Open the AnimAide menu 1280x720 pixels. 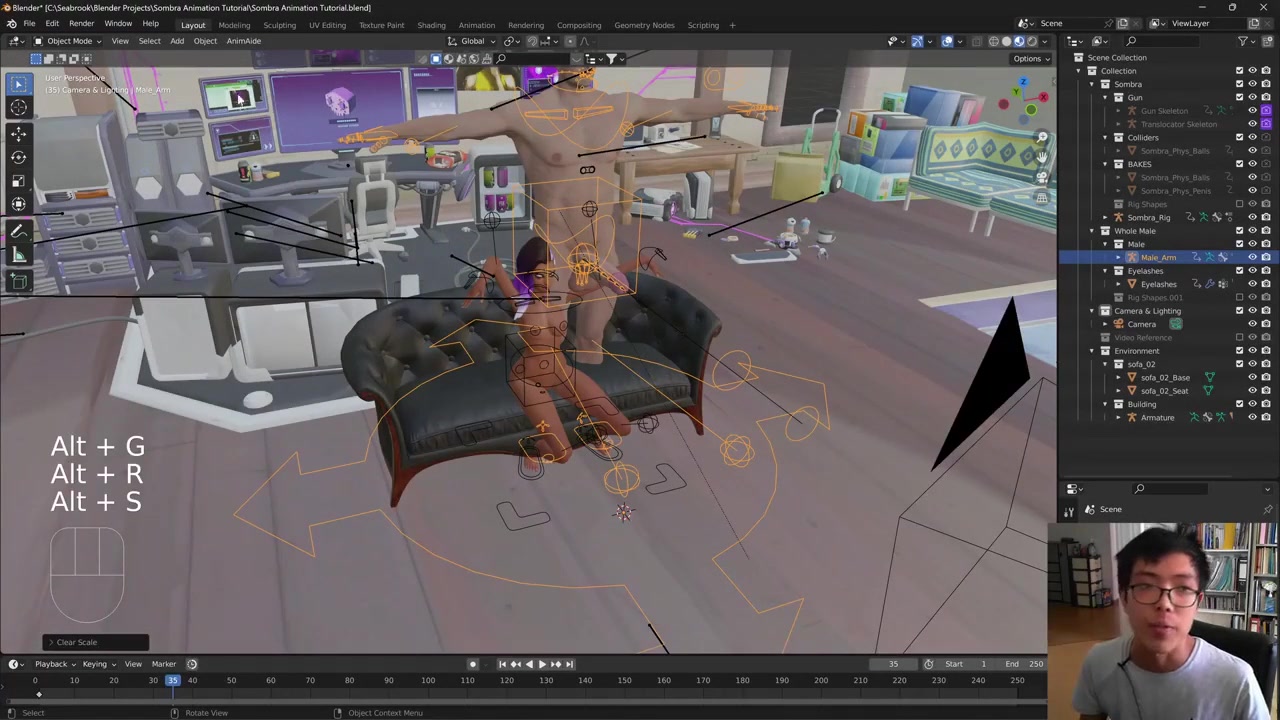tap(243, 41)
